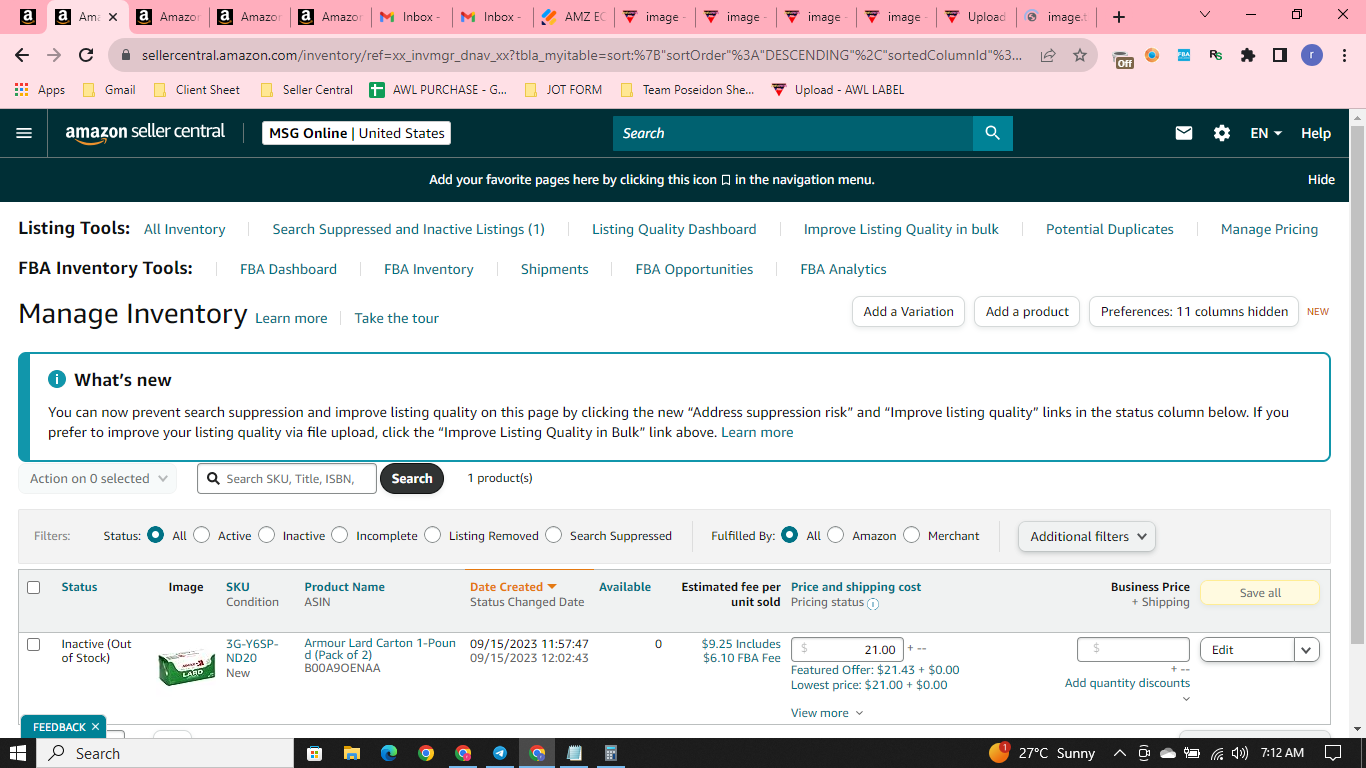Open a new browser tab with the plus button
This screenshot has width=1366, height=768.
click(1118, 17)
